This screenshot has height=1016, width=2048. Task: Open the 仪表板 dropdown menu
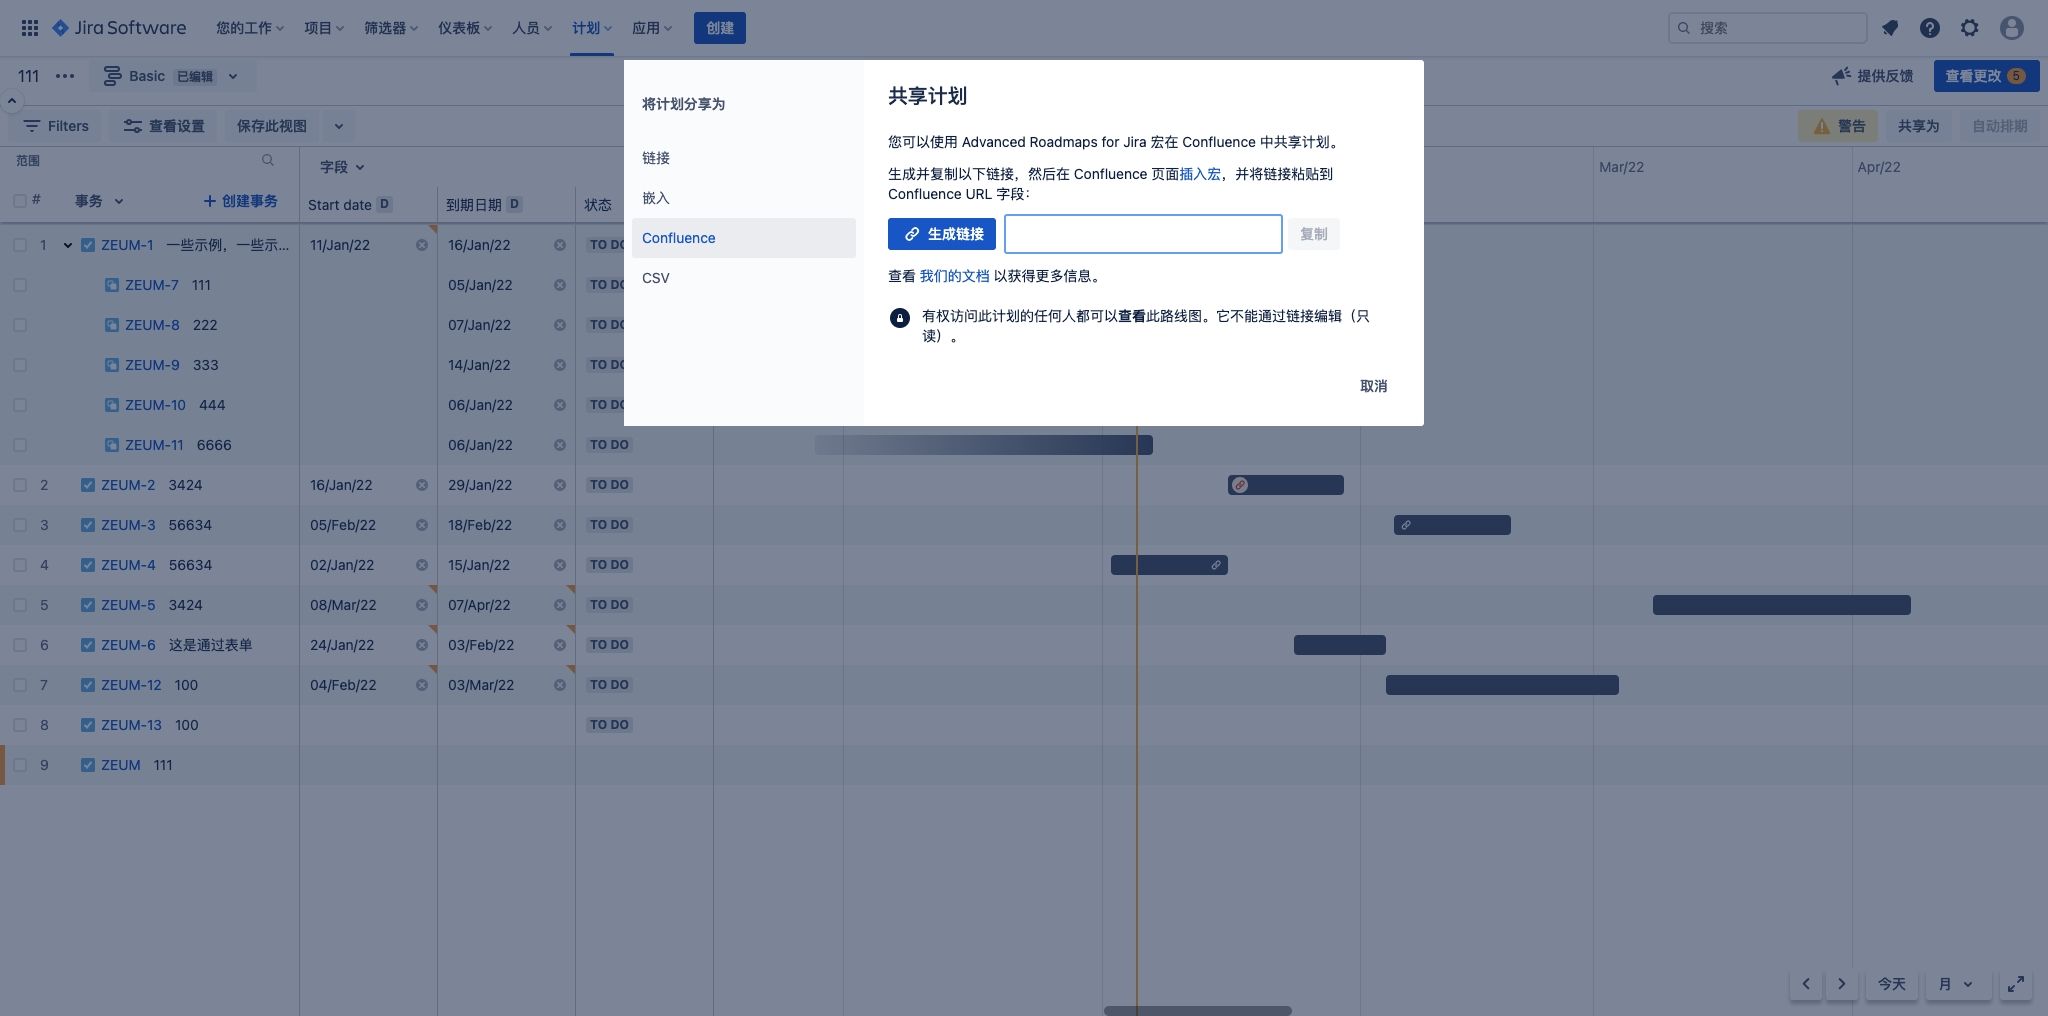coord(465,28)
